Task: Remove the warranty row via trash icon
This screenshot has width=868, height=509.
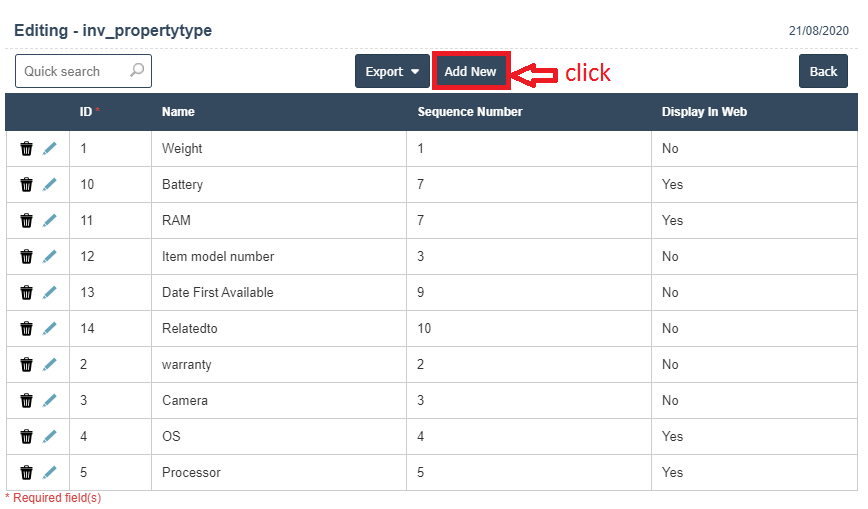Action: (x=27, y=365)
